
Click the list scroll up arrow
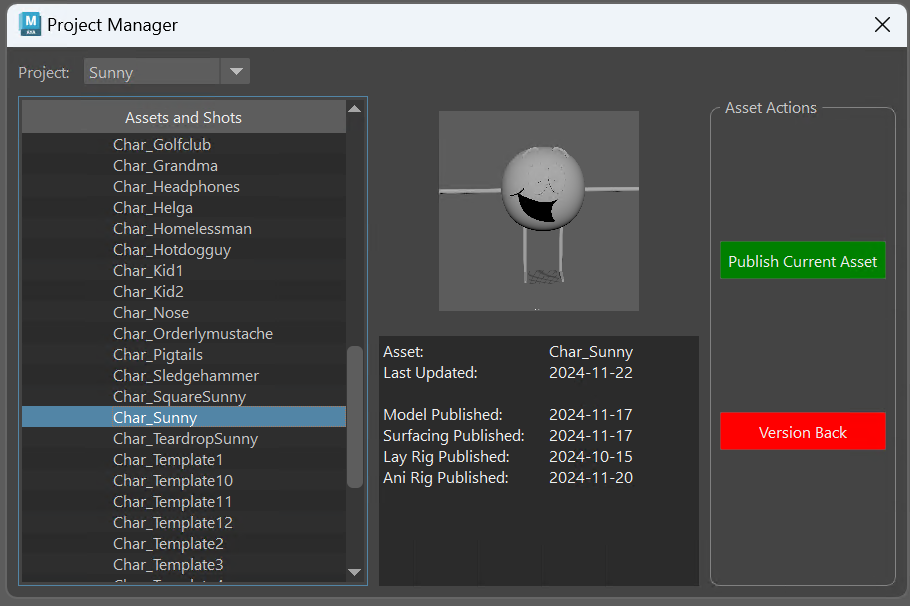click(355, 109)
